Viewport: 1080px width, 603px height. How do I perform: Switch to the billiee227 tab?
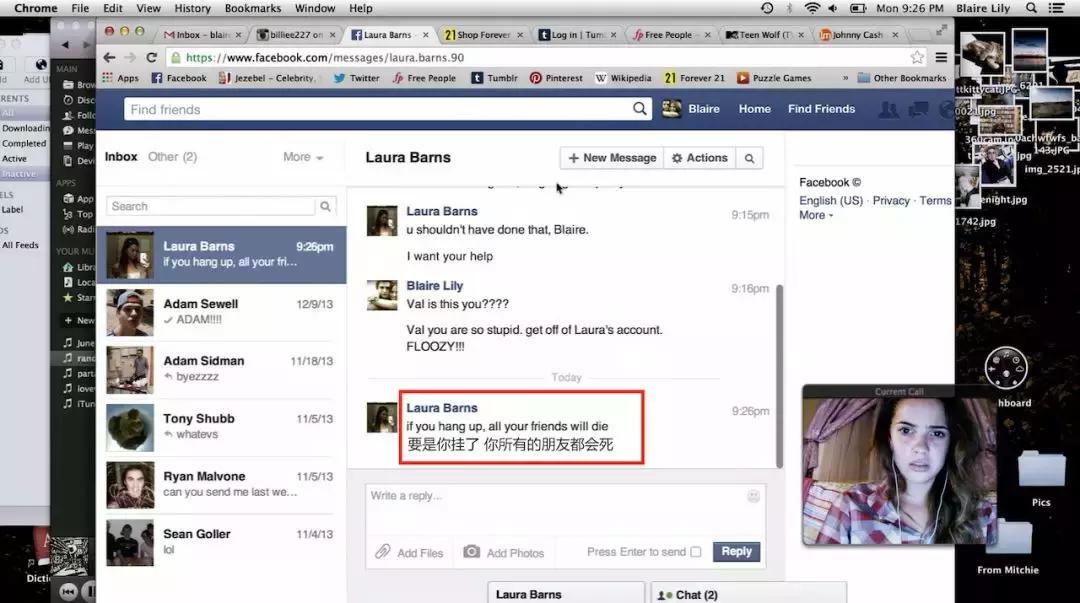(x=296, y=34)
